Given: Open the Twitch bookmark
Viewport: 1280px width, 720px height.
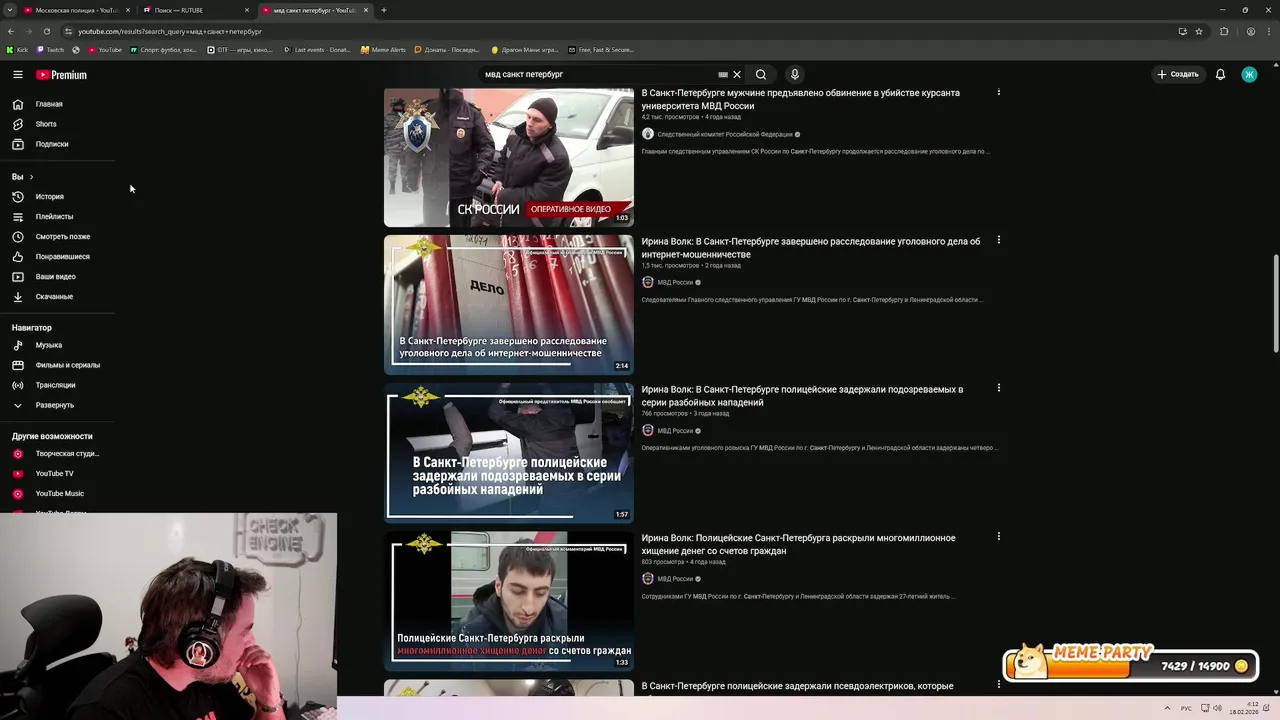Looking at the screenshot, I should (51, 50).
